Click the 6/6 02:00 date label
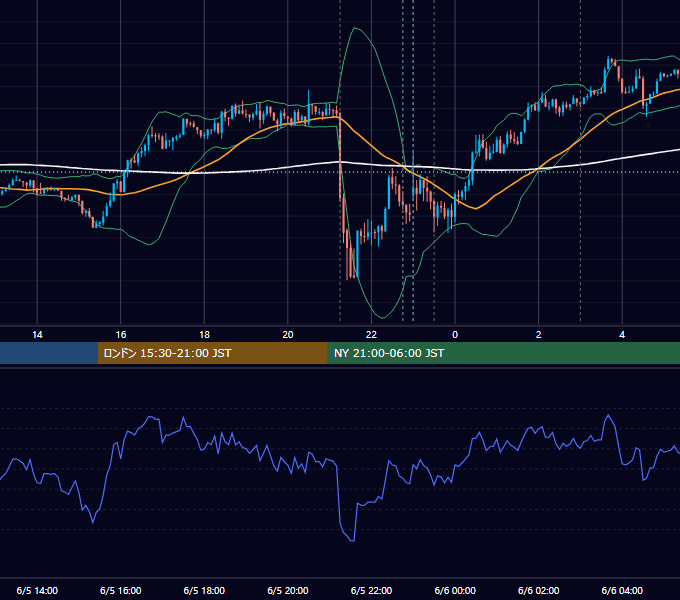Viewport: 680px width, 600px height. [539, 590]
